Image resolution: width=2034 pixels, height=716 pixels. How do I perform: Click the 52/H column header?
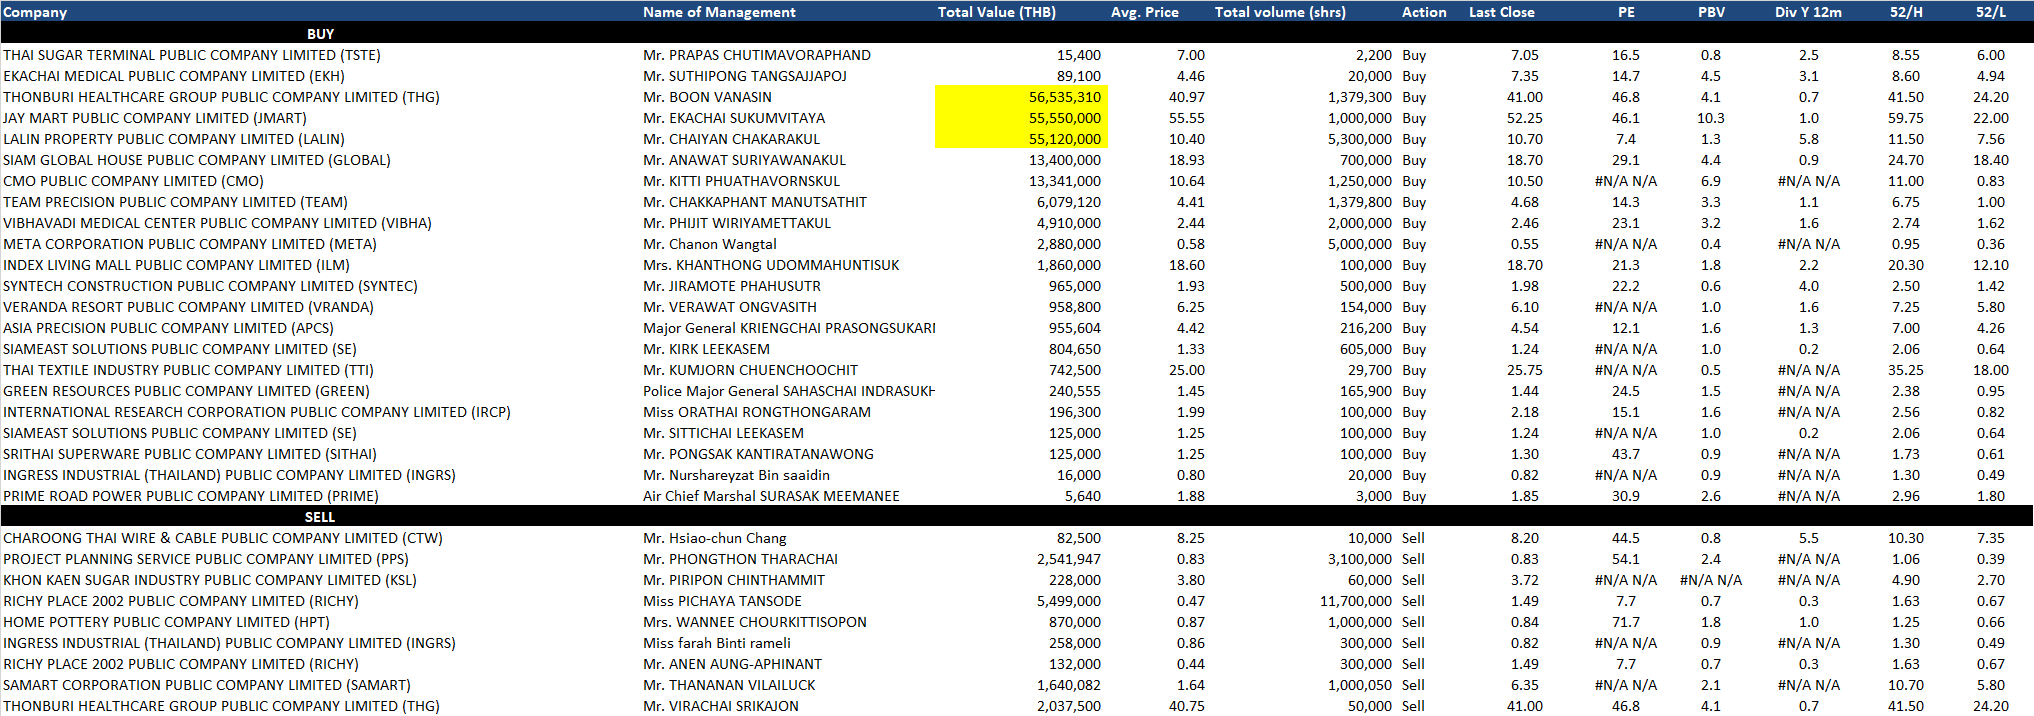pos(1906,12)
